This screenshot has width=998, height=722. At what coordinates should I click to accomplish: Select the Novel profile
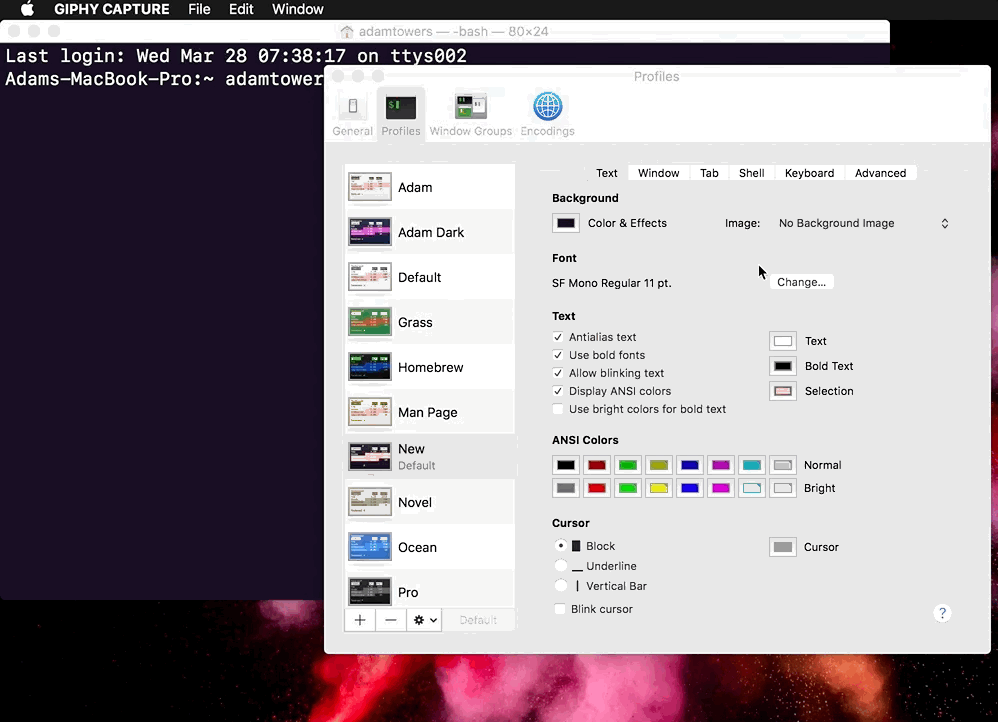pos(430,502)
